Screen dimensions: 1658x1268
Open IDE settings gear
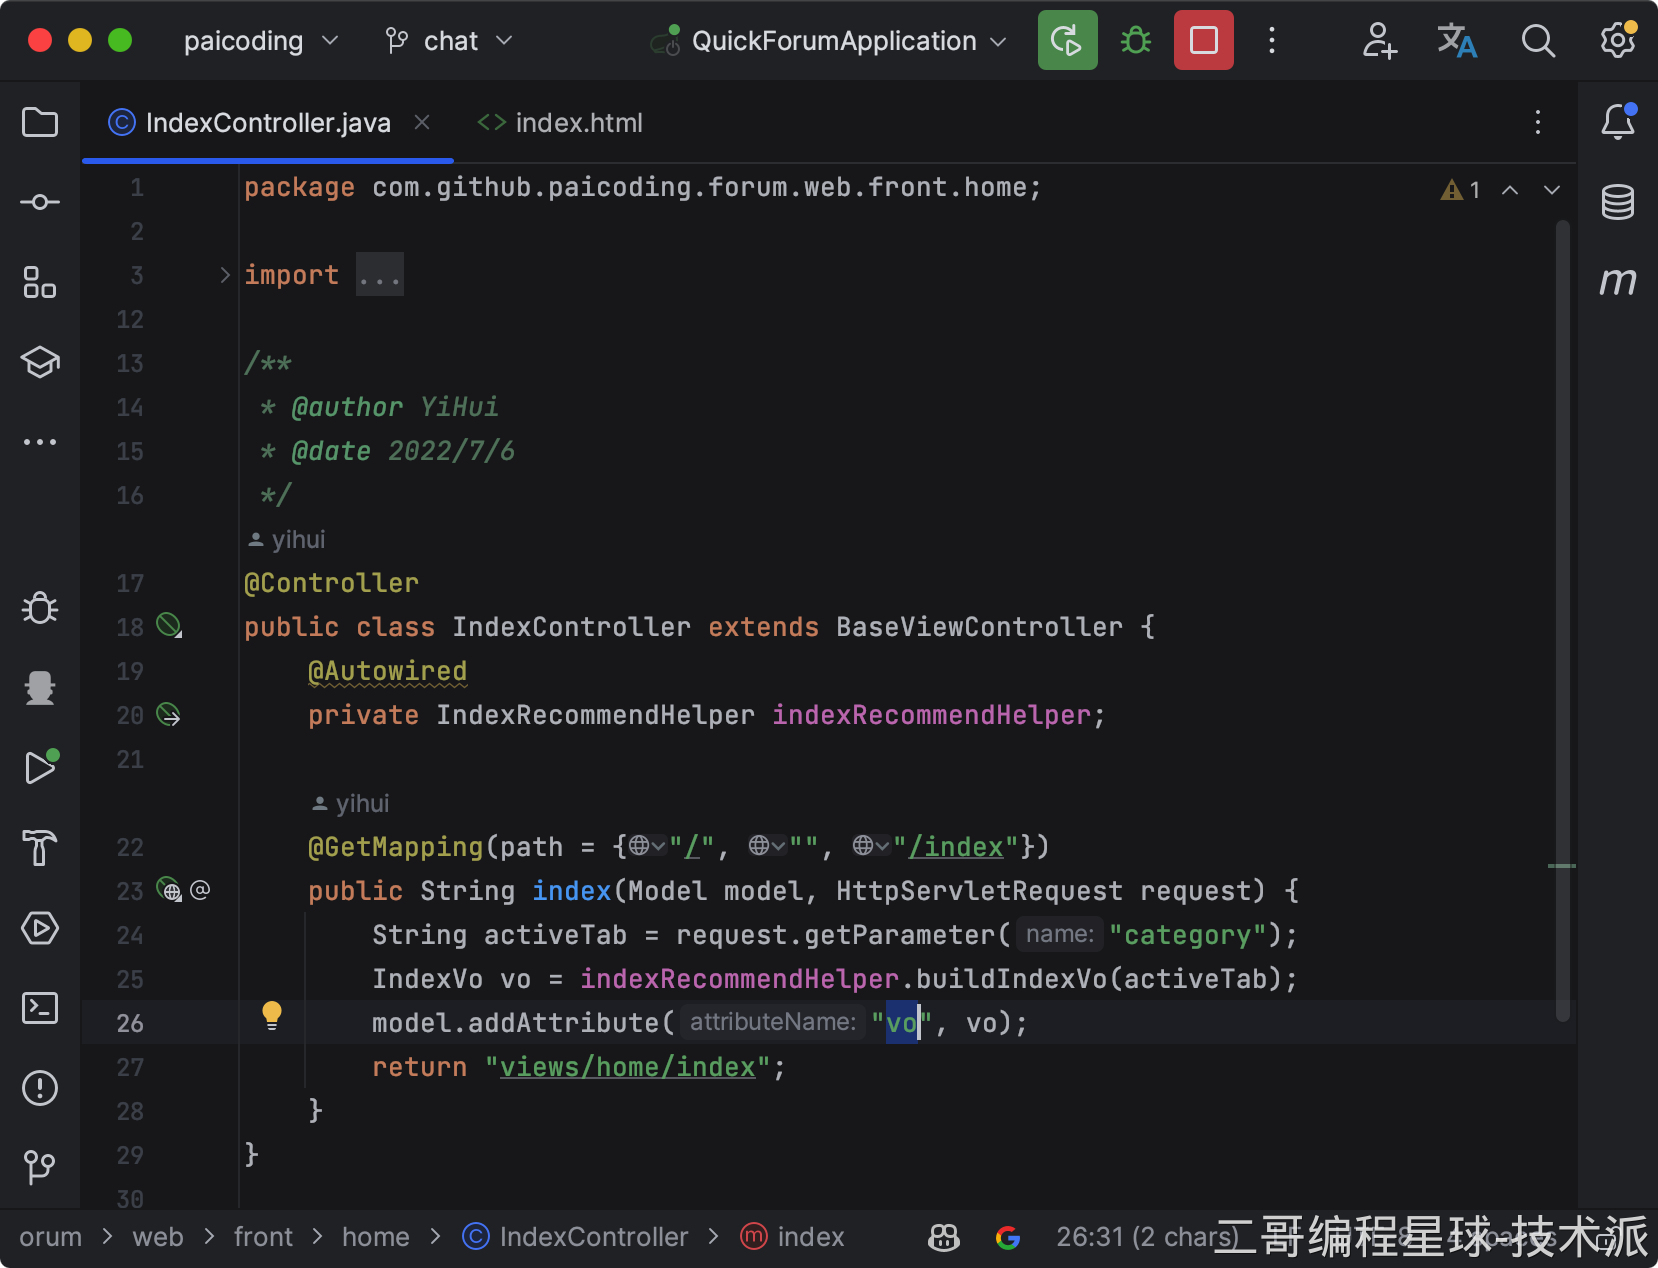click(1618, 40)
